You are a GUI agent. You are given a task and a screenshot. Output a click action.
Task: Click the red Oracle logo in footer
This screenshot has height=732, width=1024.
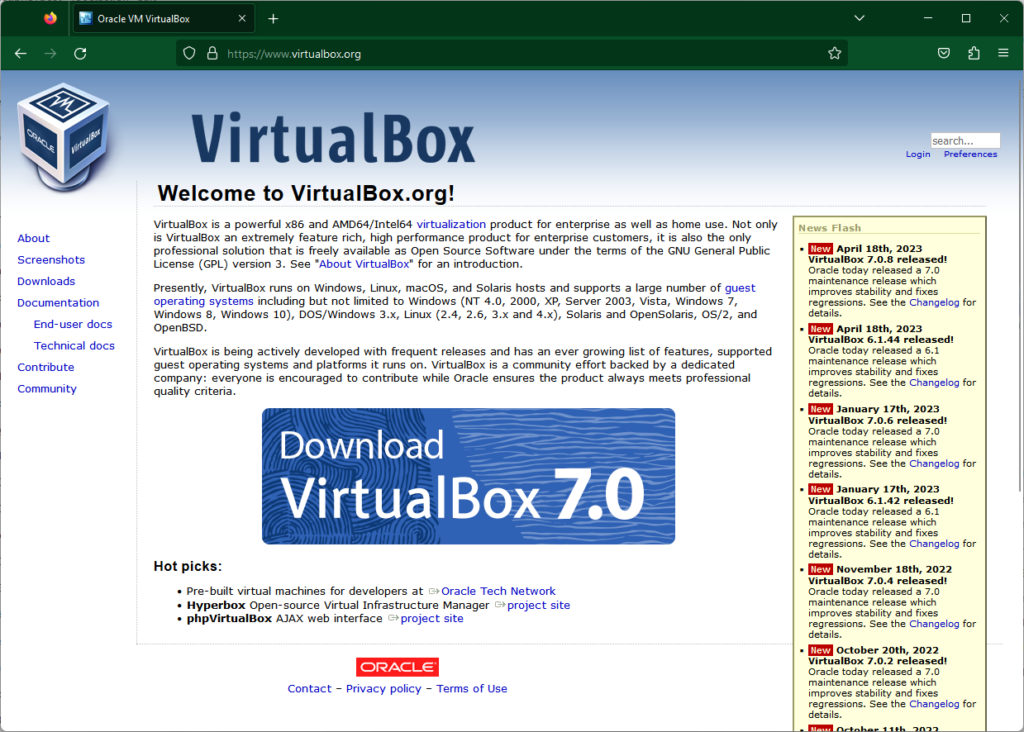tap(397, 667)
